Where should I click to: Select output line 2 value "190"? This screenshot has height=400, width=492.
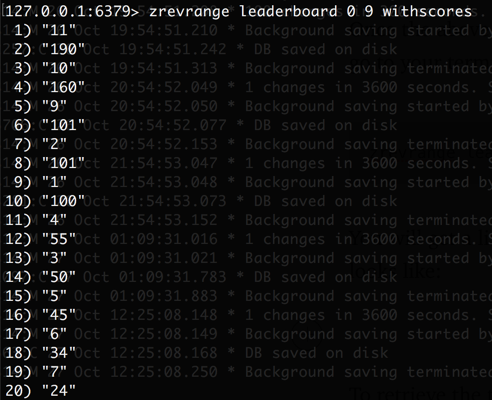(64, 50)
